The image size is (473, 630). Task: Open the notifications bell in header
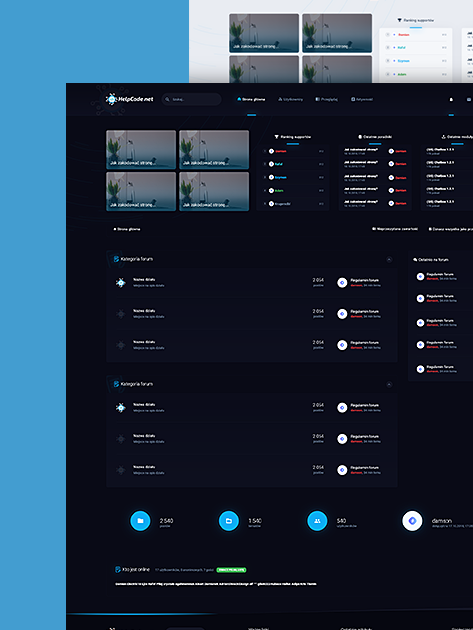pyautogui.click(x=451, y=99)
